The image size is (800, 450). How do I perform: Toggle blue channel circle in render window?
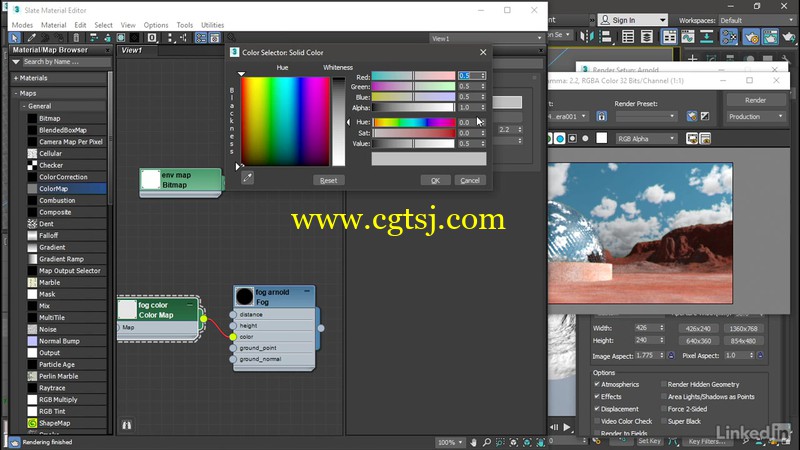[560, 138]
